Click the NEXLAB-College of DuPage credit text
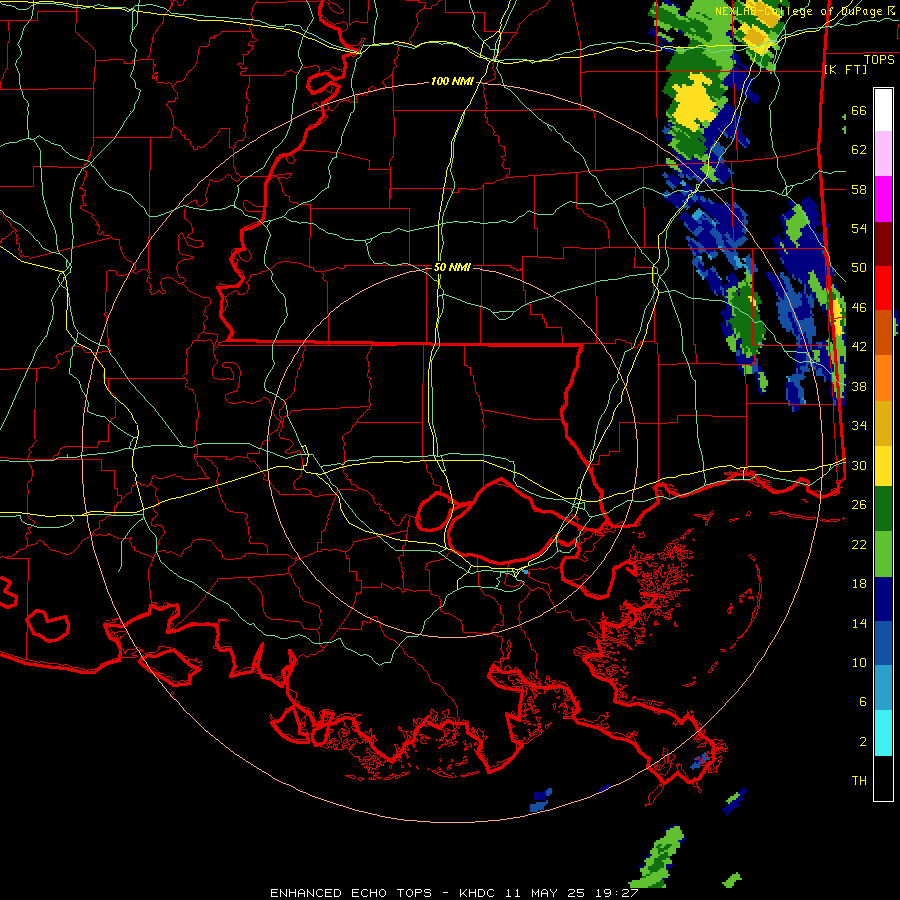The image size is (900, 900). pyautogui.click(x=803, y=11)
